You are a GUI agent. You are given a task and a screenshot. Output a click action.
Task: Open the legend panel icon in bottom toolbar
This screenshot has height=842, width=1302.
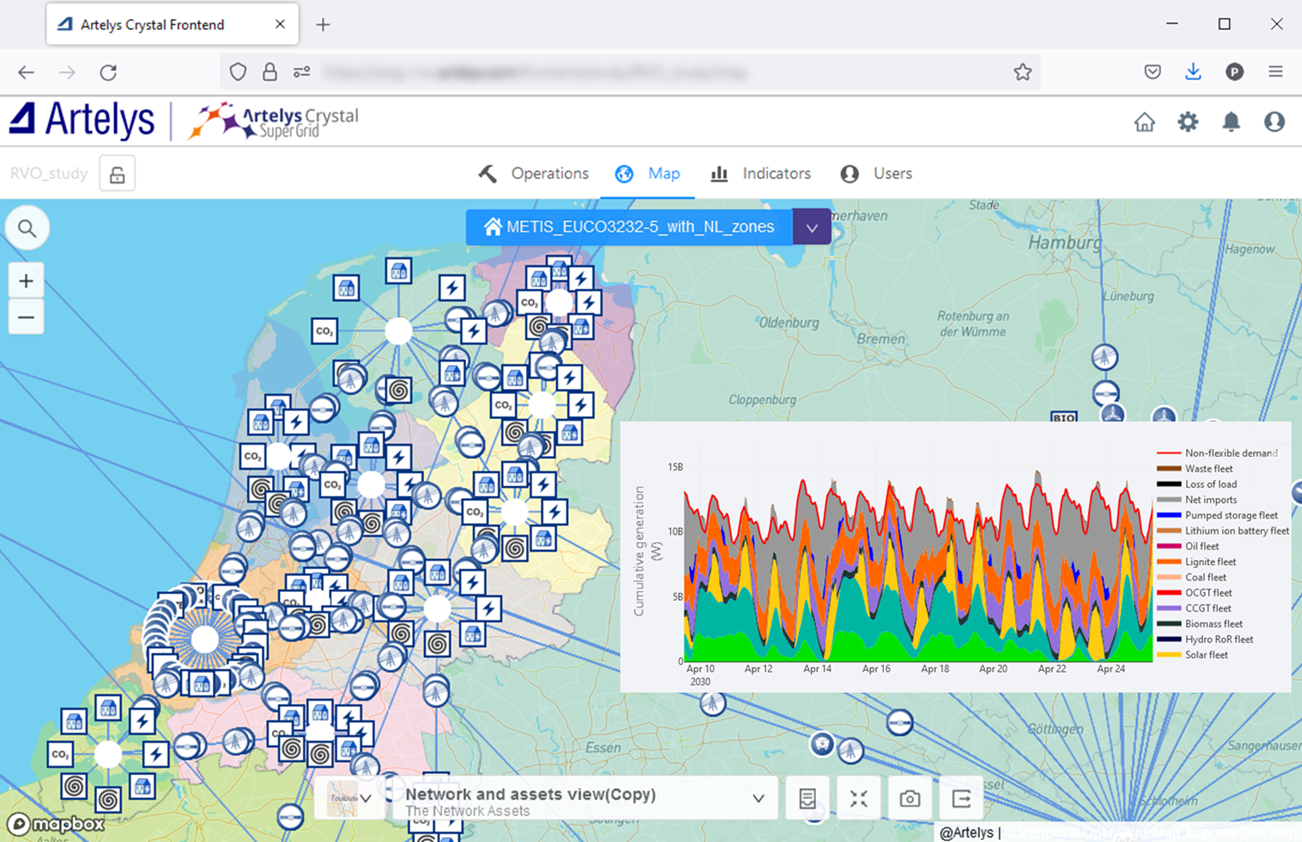tap(808, 799)
